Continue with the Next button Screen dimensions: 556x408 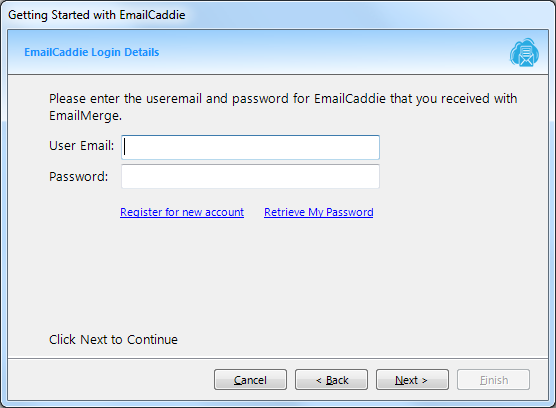(x=412, y=380)
